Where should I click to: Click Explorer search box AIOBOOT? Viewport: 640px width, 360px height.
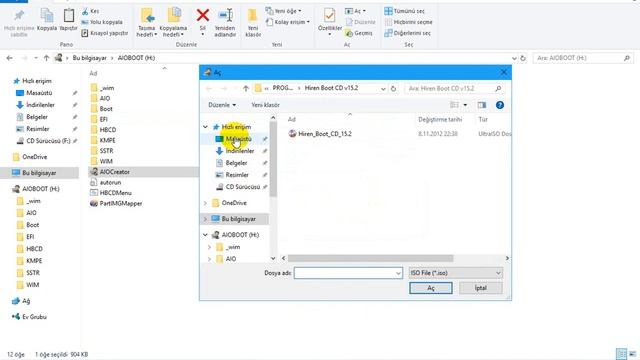(x=583, y=58)
